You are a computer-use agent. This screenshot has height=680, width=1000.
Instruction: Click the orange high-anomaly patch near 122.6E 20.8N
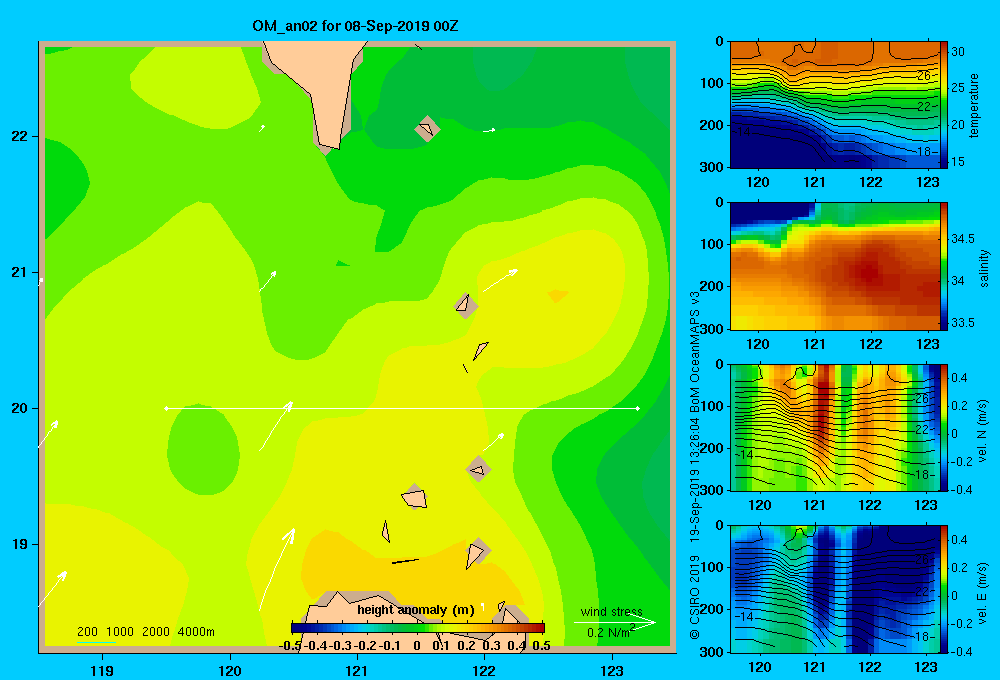point(557,295)
